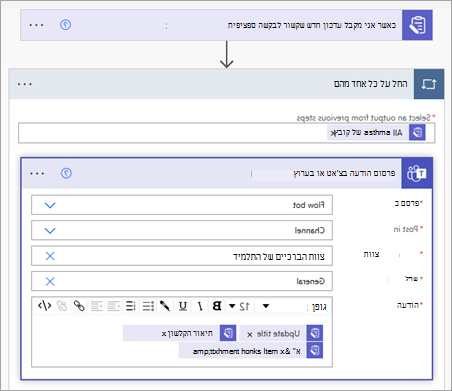Clear the General channel field
Screen dimensions: 452x391
[x=50, y=282]
